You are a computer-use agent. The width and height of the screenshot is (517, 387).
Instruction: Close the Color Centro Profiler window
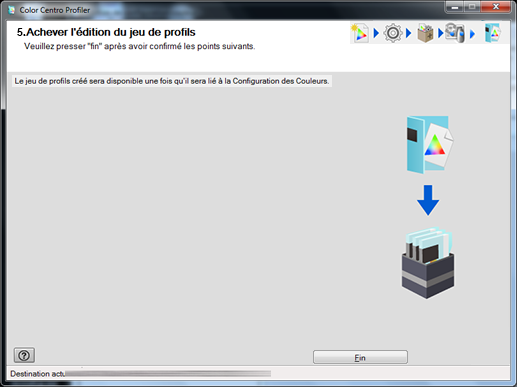pyautogui.click(x=496, y=7)
